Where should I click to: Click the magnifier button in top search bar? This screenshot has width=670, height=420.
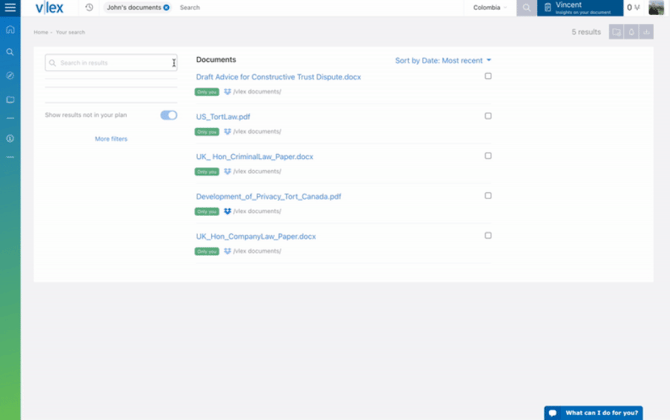tap(526, 8)
